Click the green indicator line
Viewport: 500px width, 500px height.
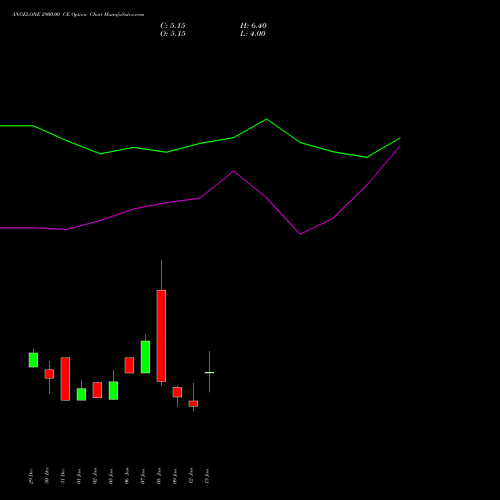point(200,143)
